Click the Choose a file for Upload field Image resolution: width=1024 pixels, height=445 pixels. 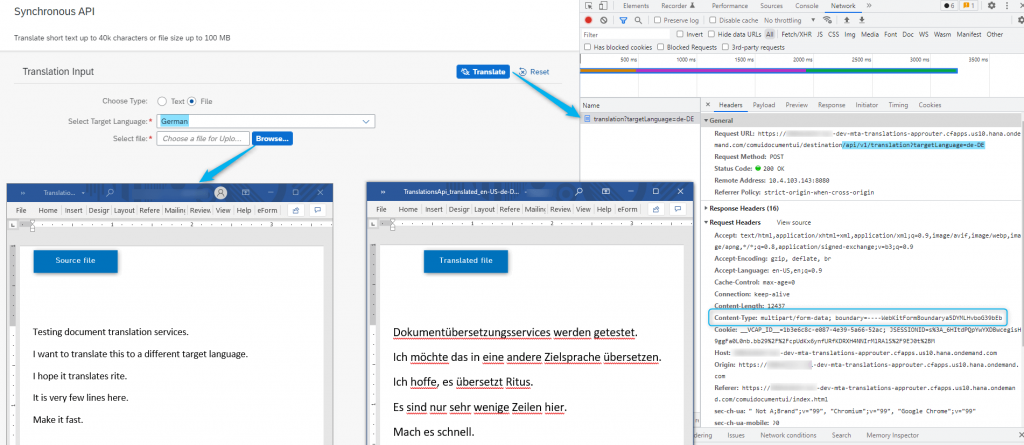(203, 139)
